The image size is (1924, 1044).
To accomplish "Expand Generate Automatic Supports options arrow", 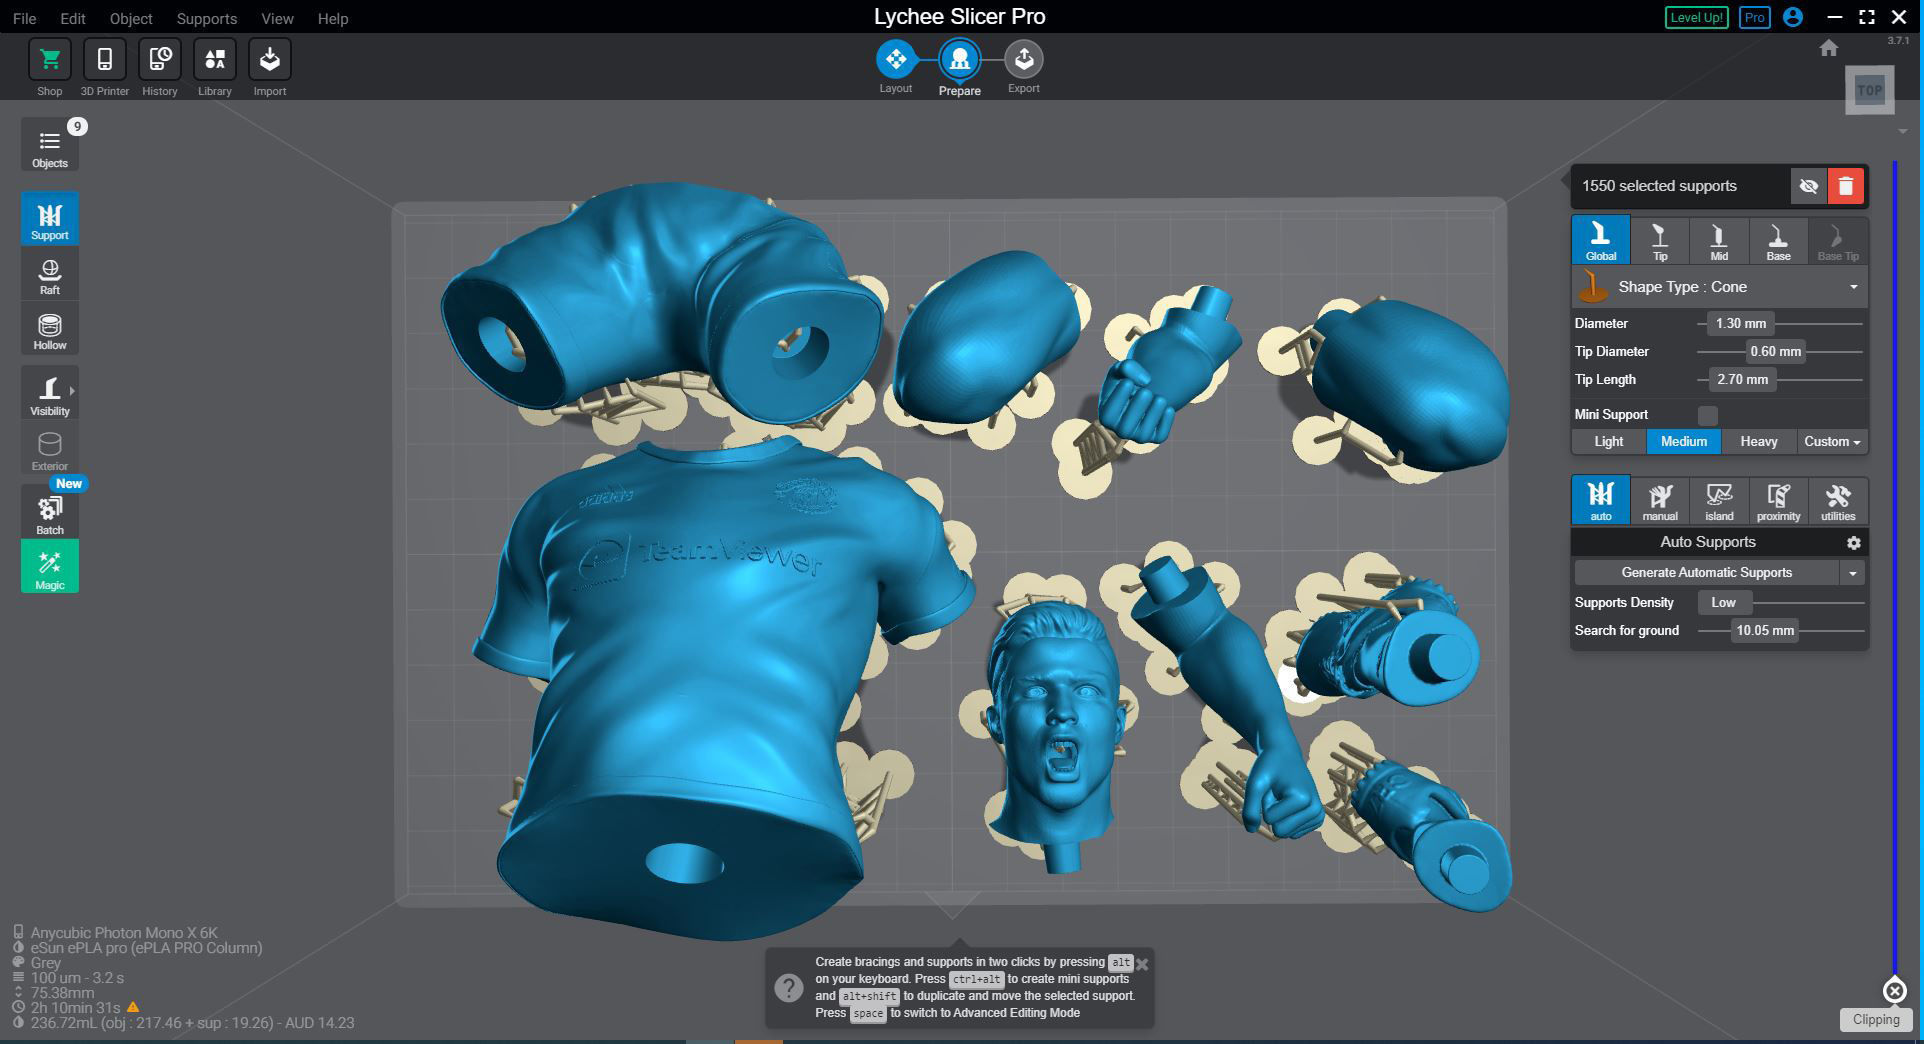I will (1853, 573).
